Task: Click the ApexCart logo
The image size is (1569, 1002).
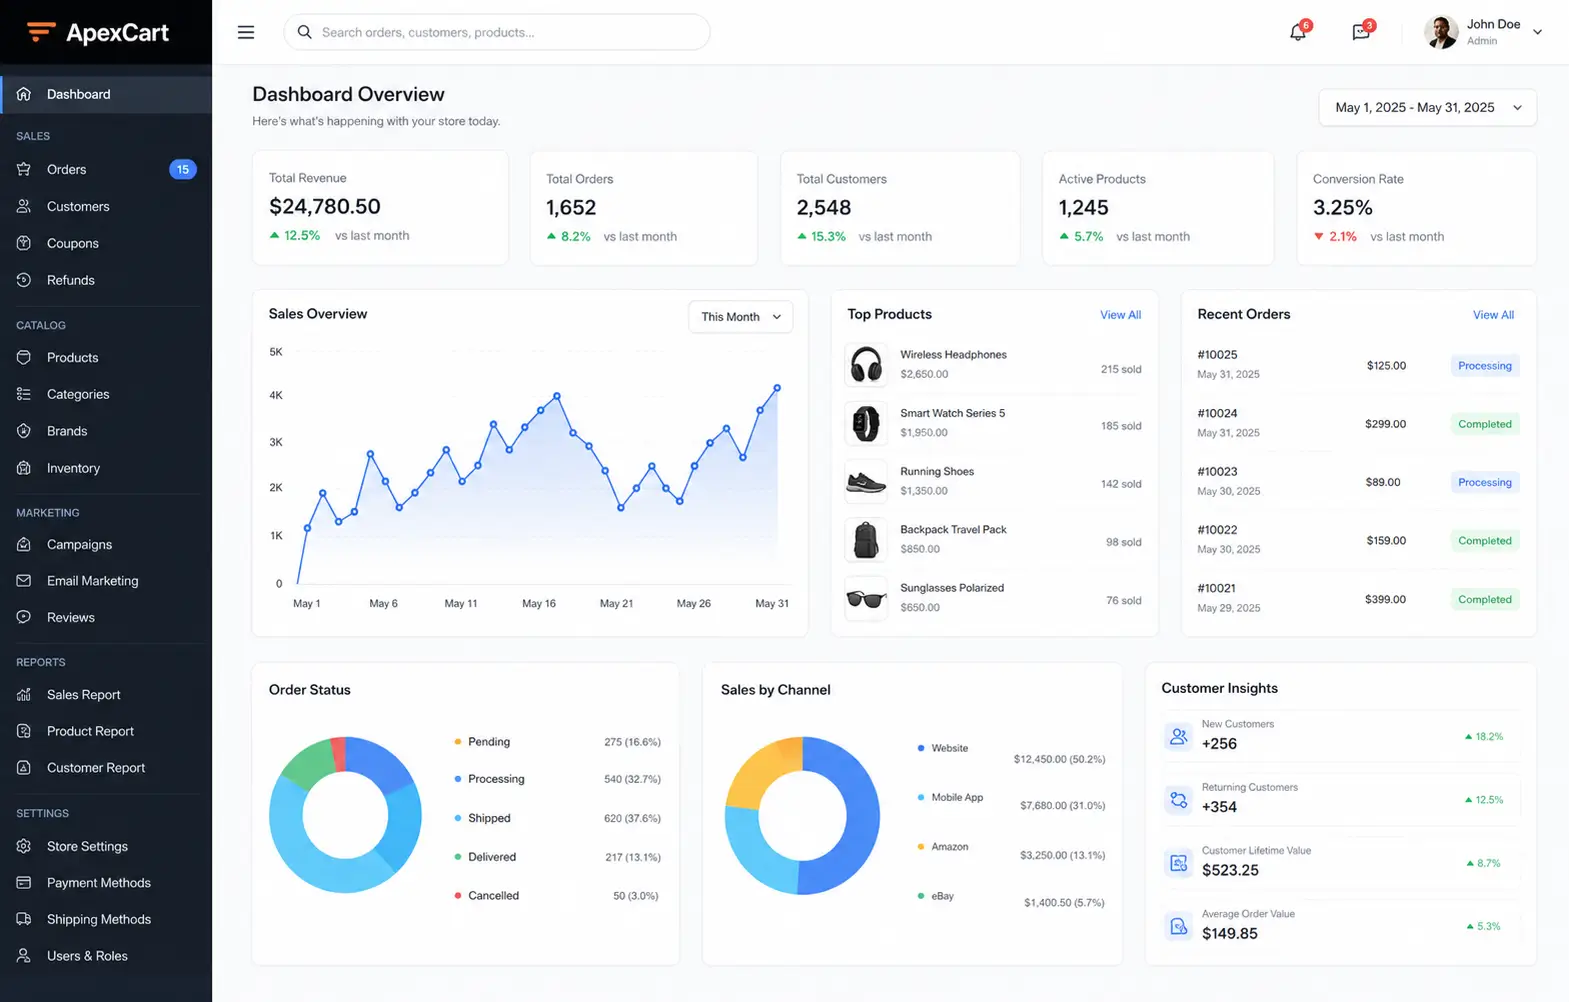Action: 98,32
